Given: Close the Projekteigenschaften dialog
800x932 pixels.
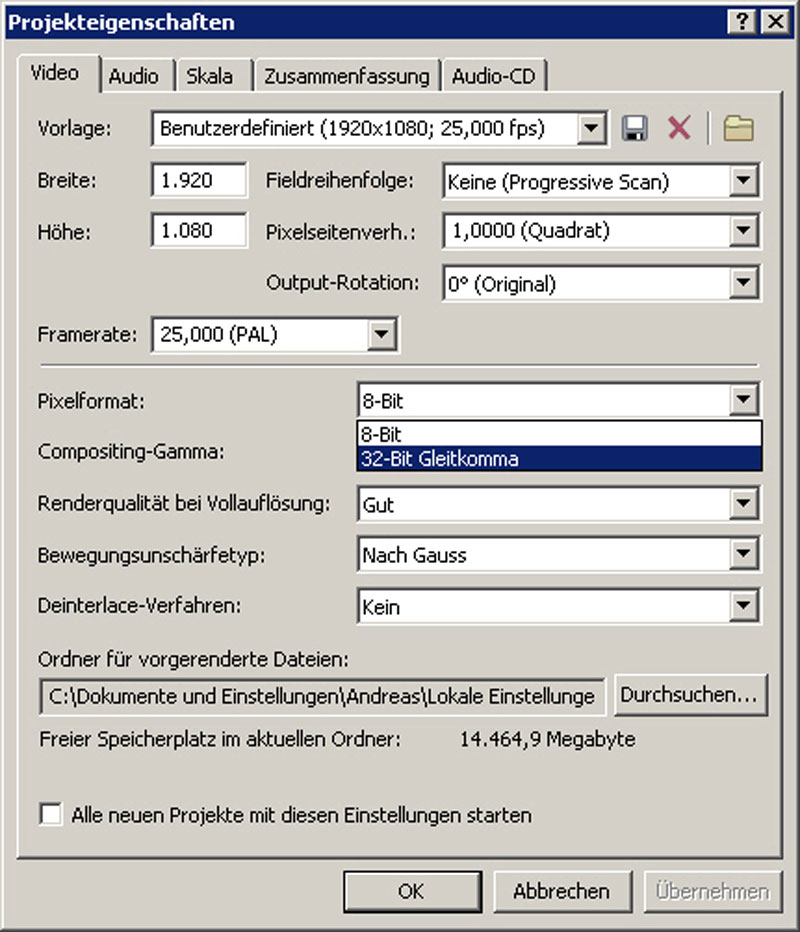Looking at the screenshot, I should 773,21.
